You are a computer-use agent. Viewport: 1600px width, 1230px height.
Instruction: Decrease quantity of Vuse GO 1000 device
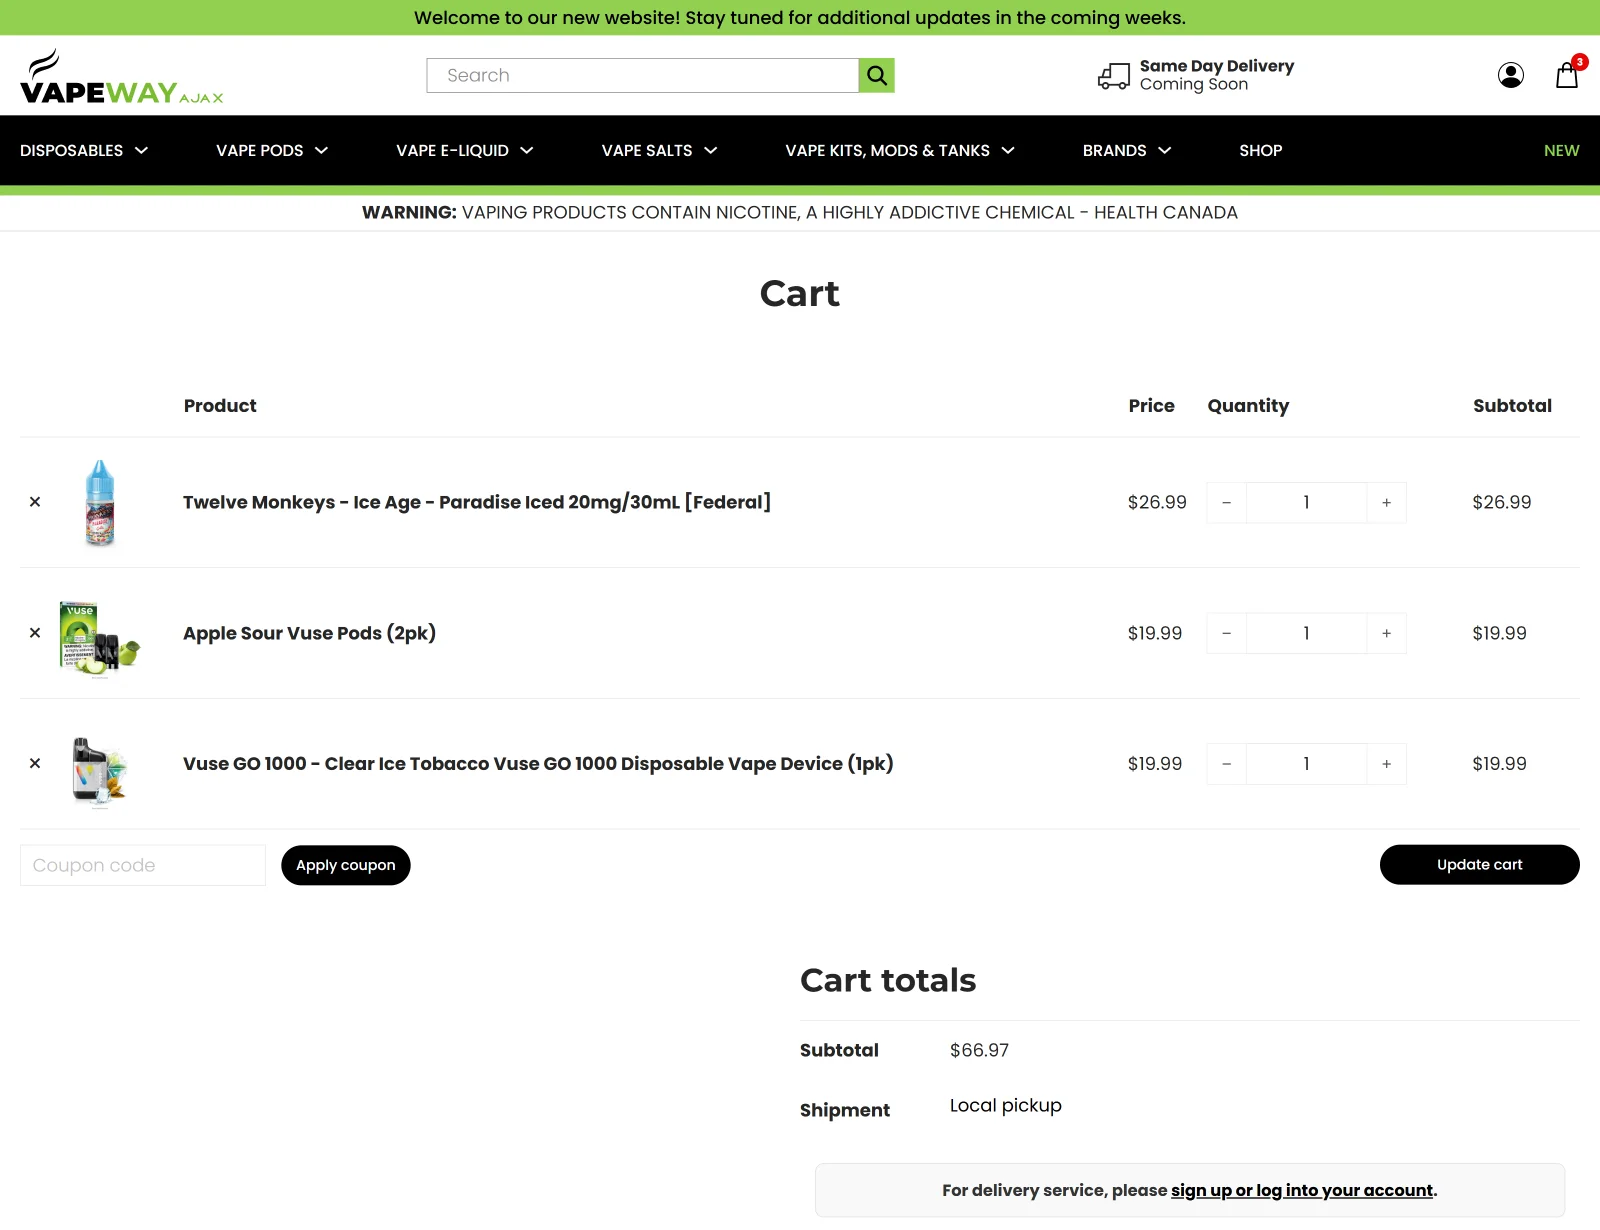1226,764
